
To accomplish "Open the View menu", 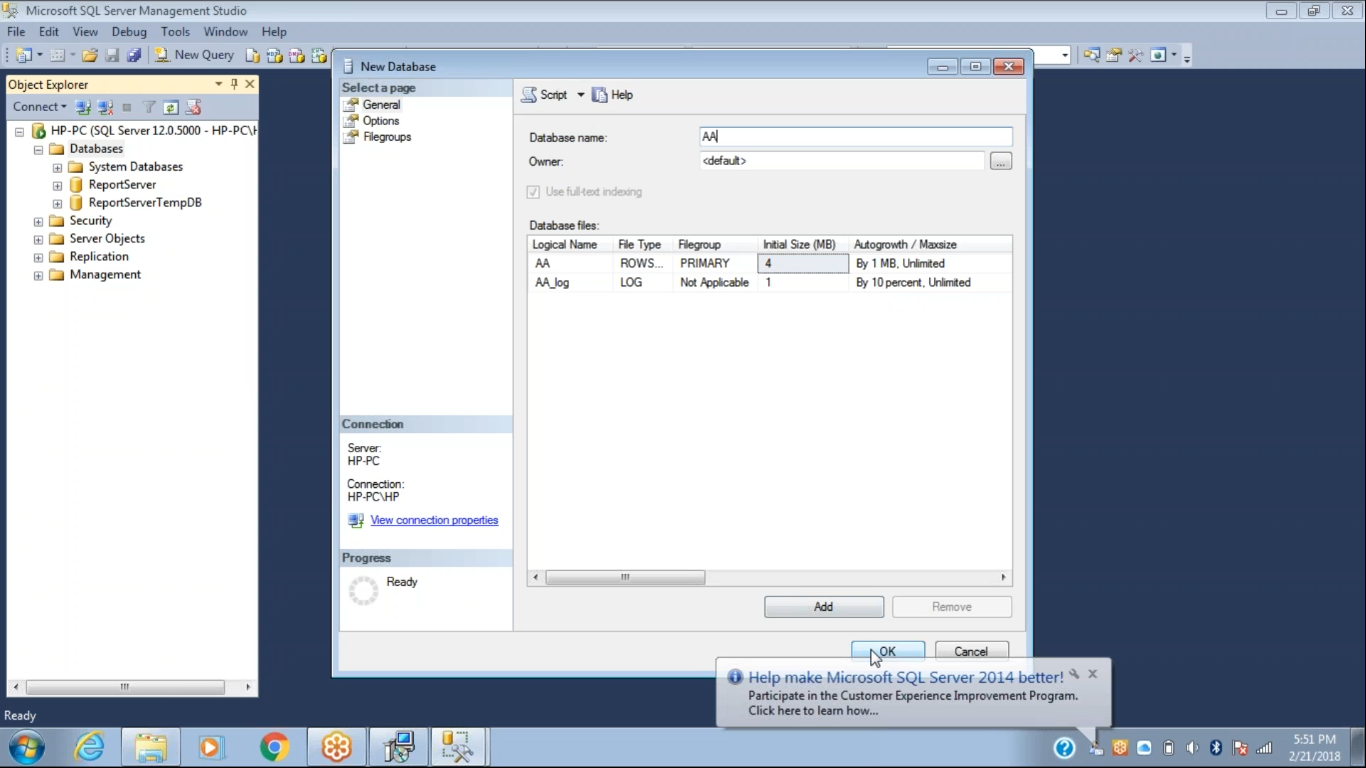I will click(x=85, y=32).
